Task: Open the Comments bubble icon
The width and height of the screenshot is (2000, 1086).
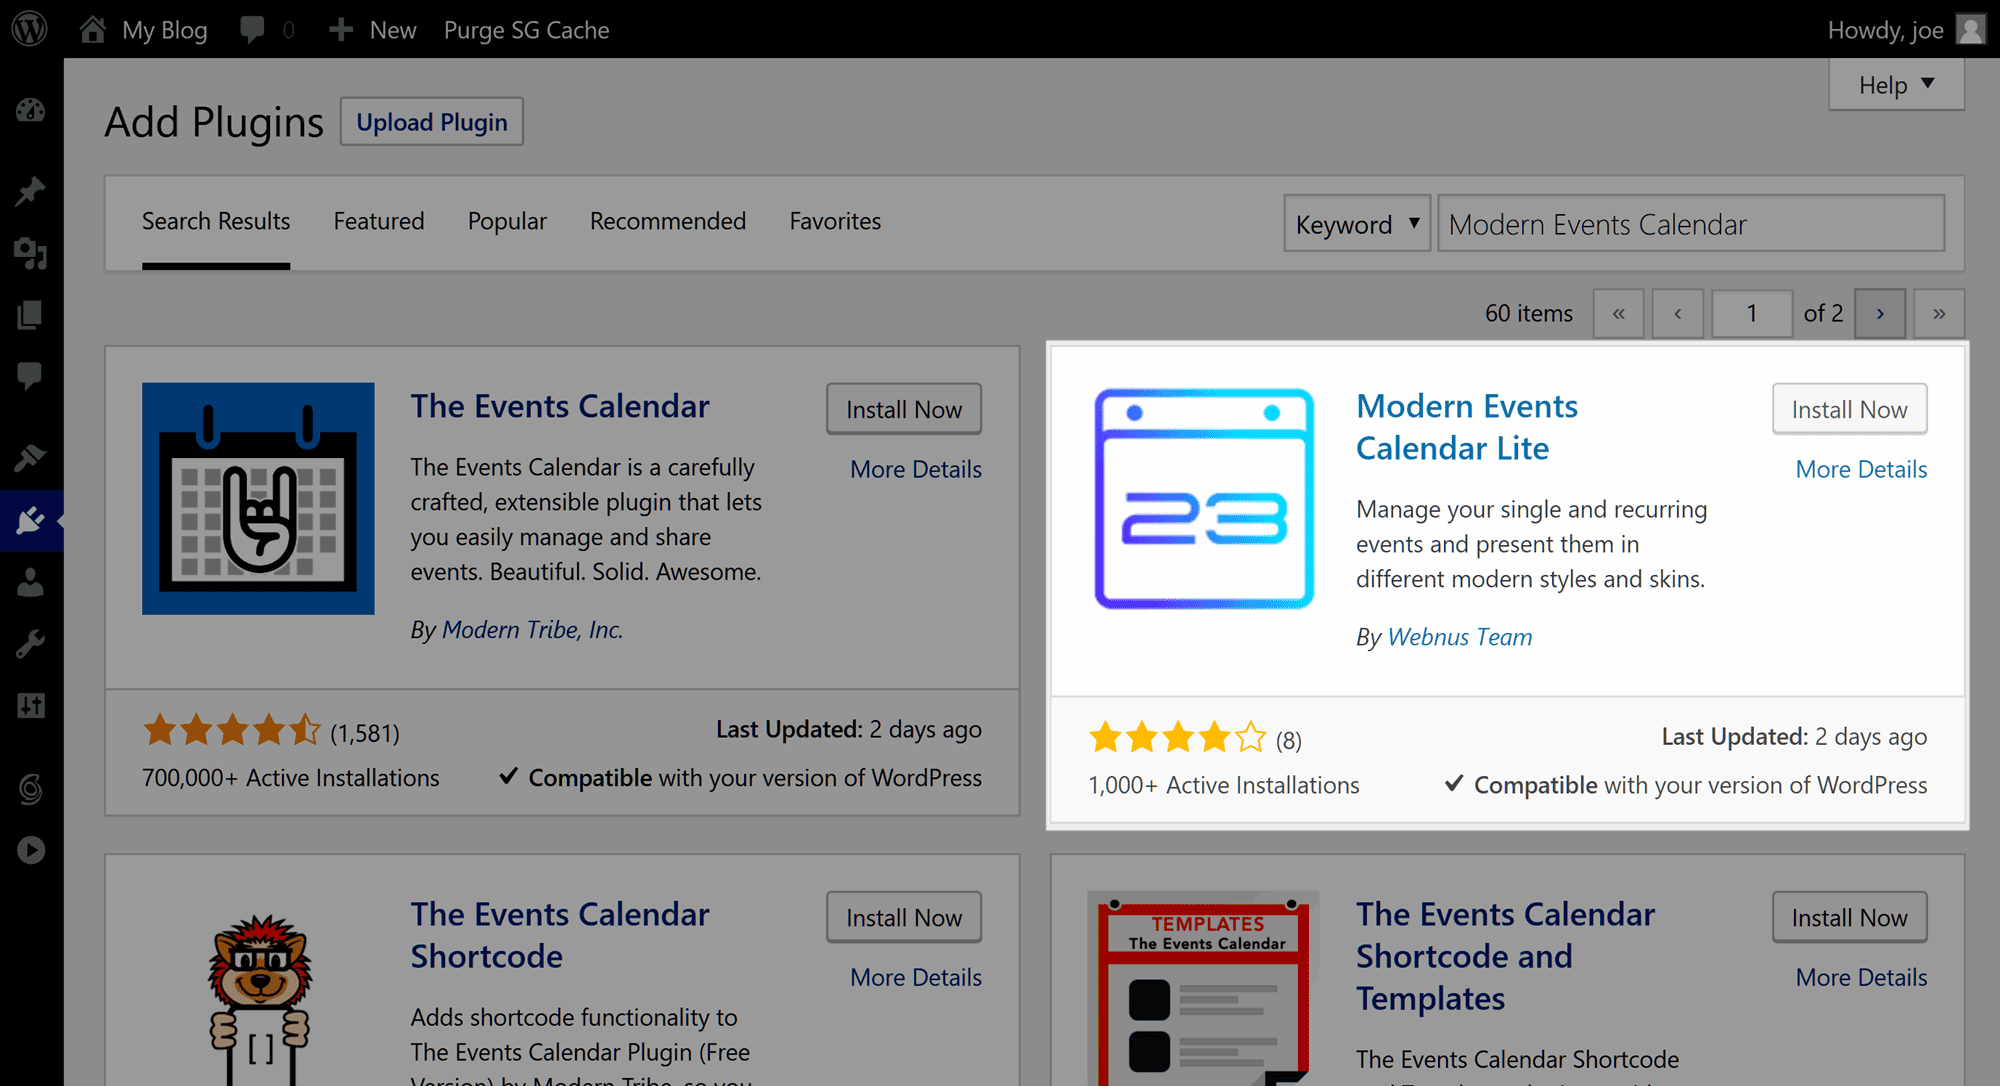Action: pos(30,375)
